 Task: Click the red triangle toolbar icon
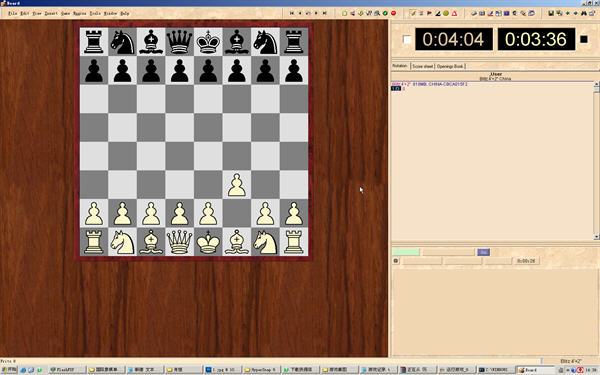455,13
